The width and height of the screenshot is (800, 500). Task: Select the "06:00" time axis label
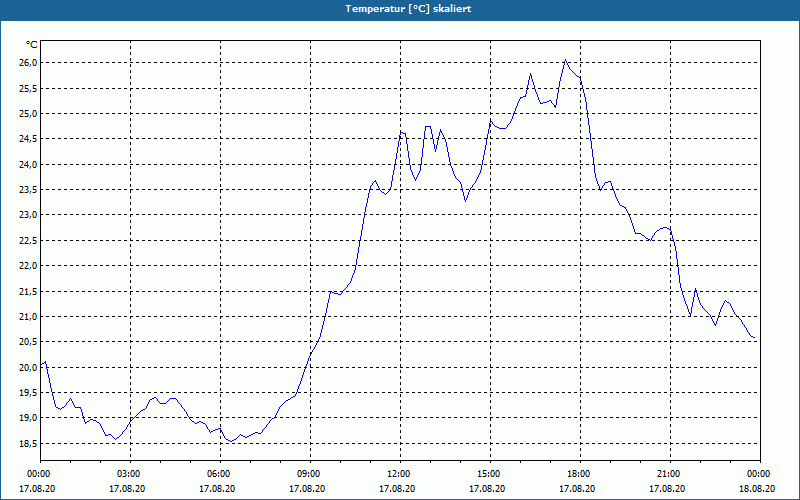pyautogui.click(x=220, y=474)
